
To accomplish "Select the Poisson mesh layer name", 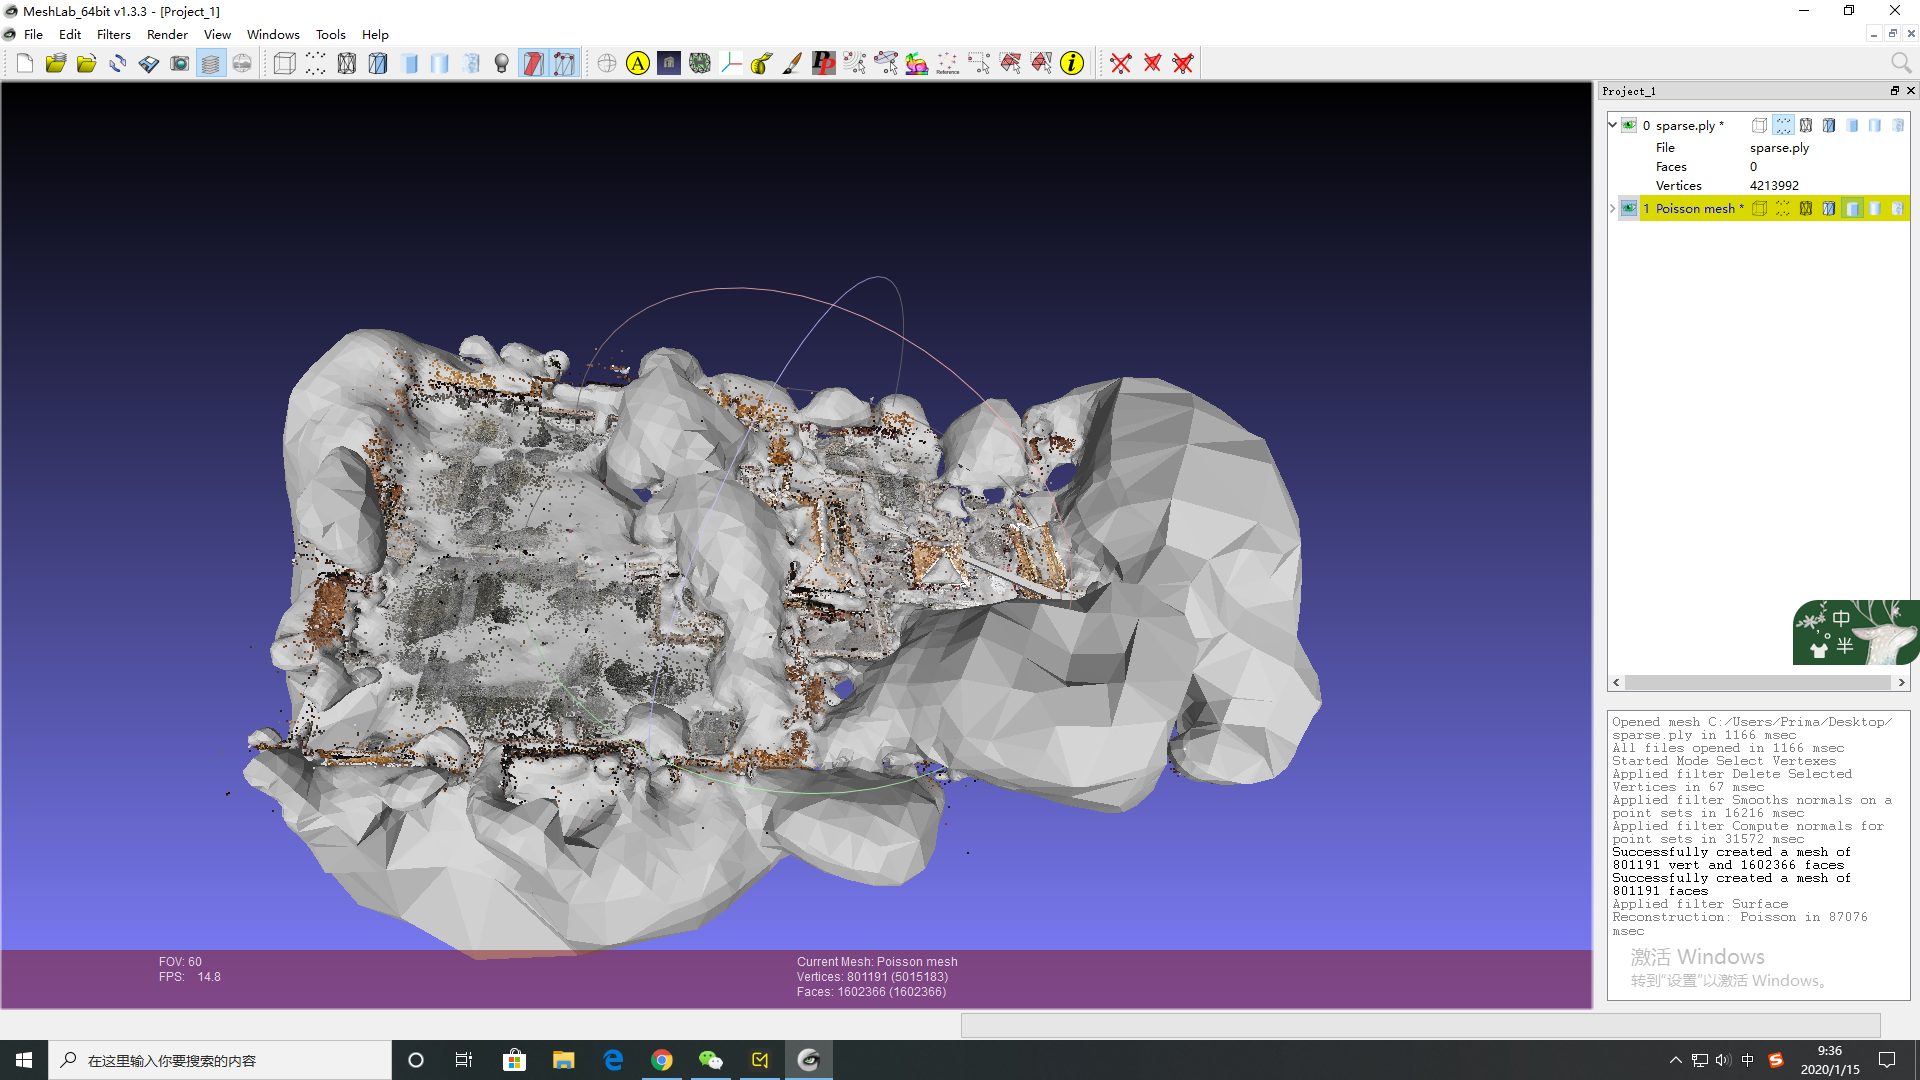I will pyautogui.click(x=1695, y=209).
